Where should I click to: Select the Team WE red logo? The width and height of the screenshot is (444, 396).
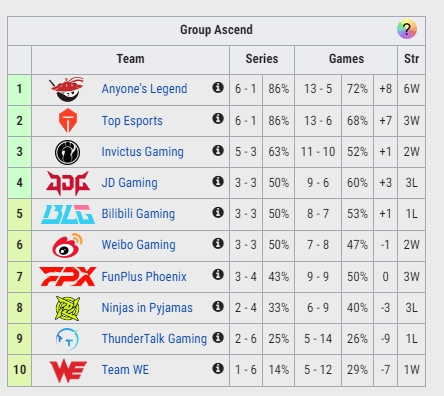click(68, 371)
